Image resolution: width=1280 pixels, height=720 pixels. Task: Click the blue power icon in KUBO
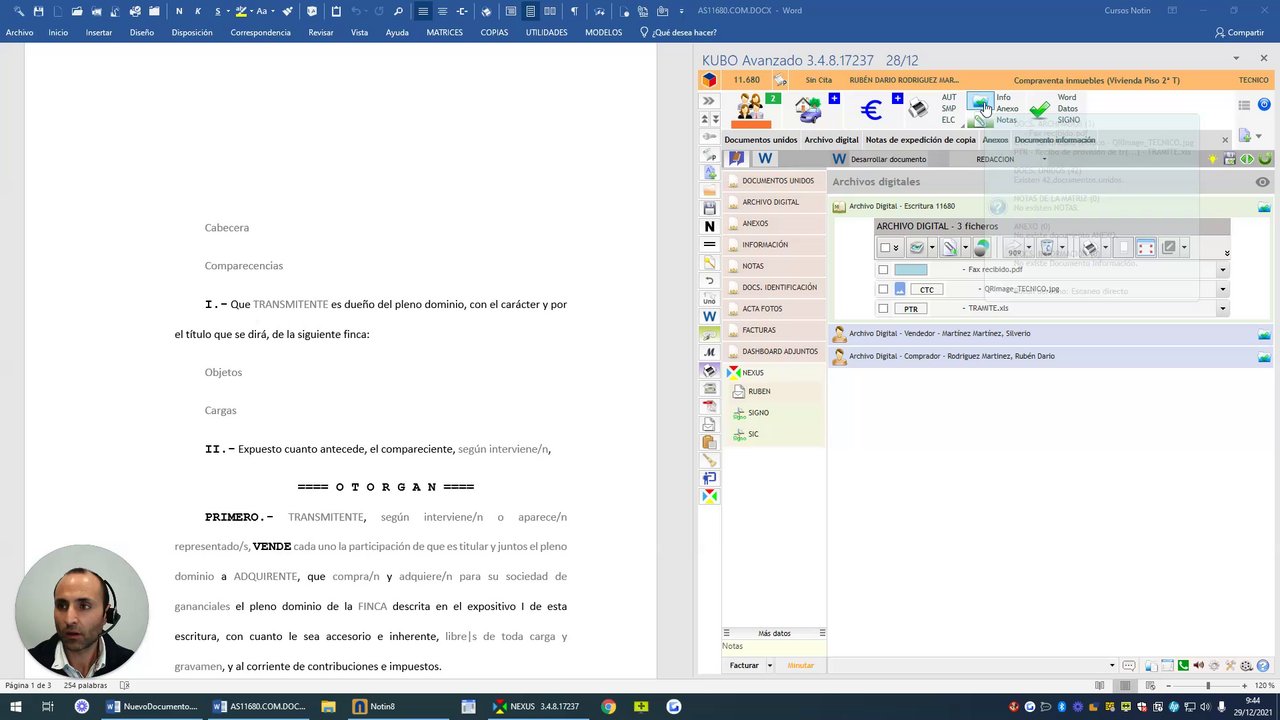point(1264,105)
